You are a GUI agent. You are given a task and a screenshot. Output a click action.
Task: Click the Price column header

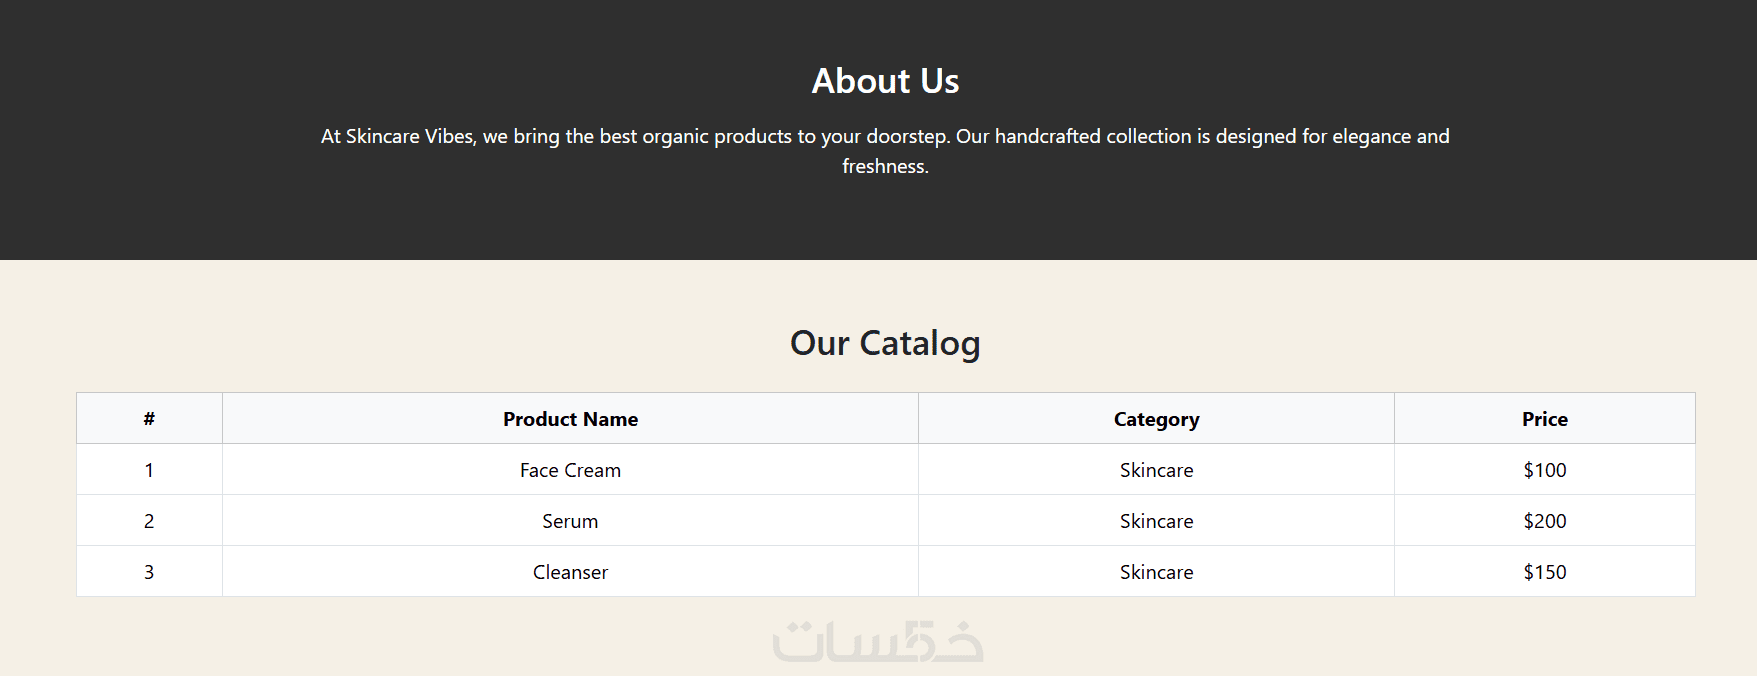point(1544,419)
